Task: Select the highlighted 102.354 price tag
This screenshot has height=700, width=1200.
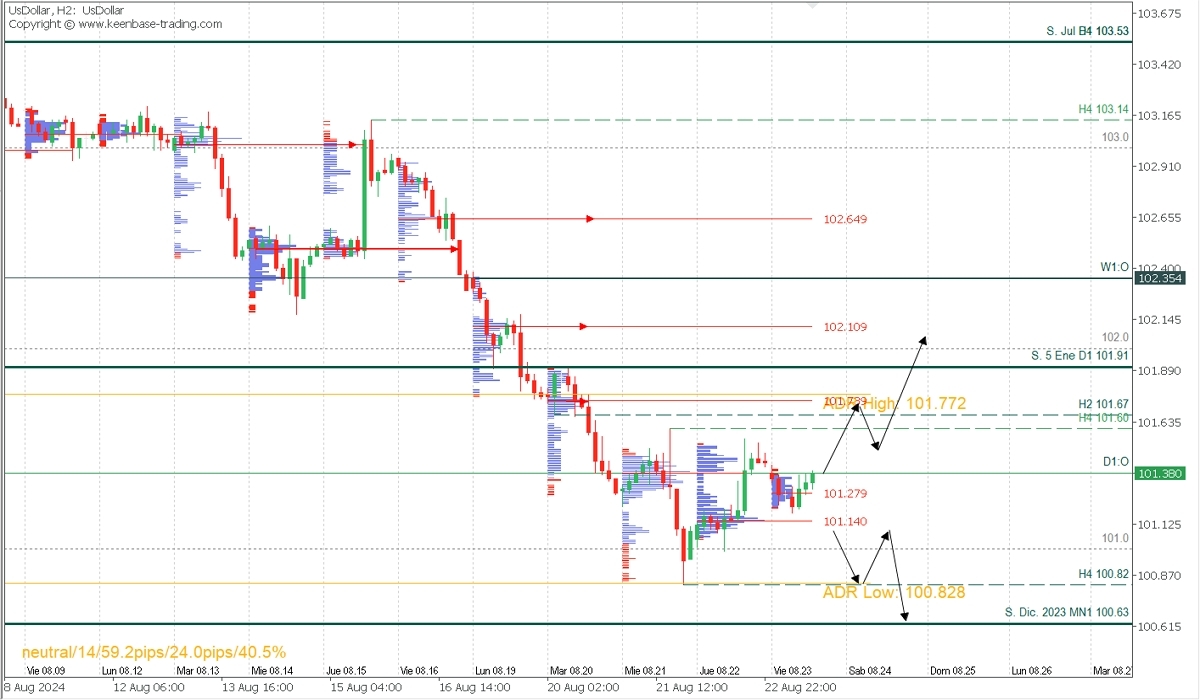Action: pos(1158,278)
